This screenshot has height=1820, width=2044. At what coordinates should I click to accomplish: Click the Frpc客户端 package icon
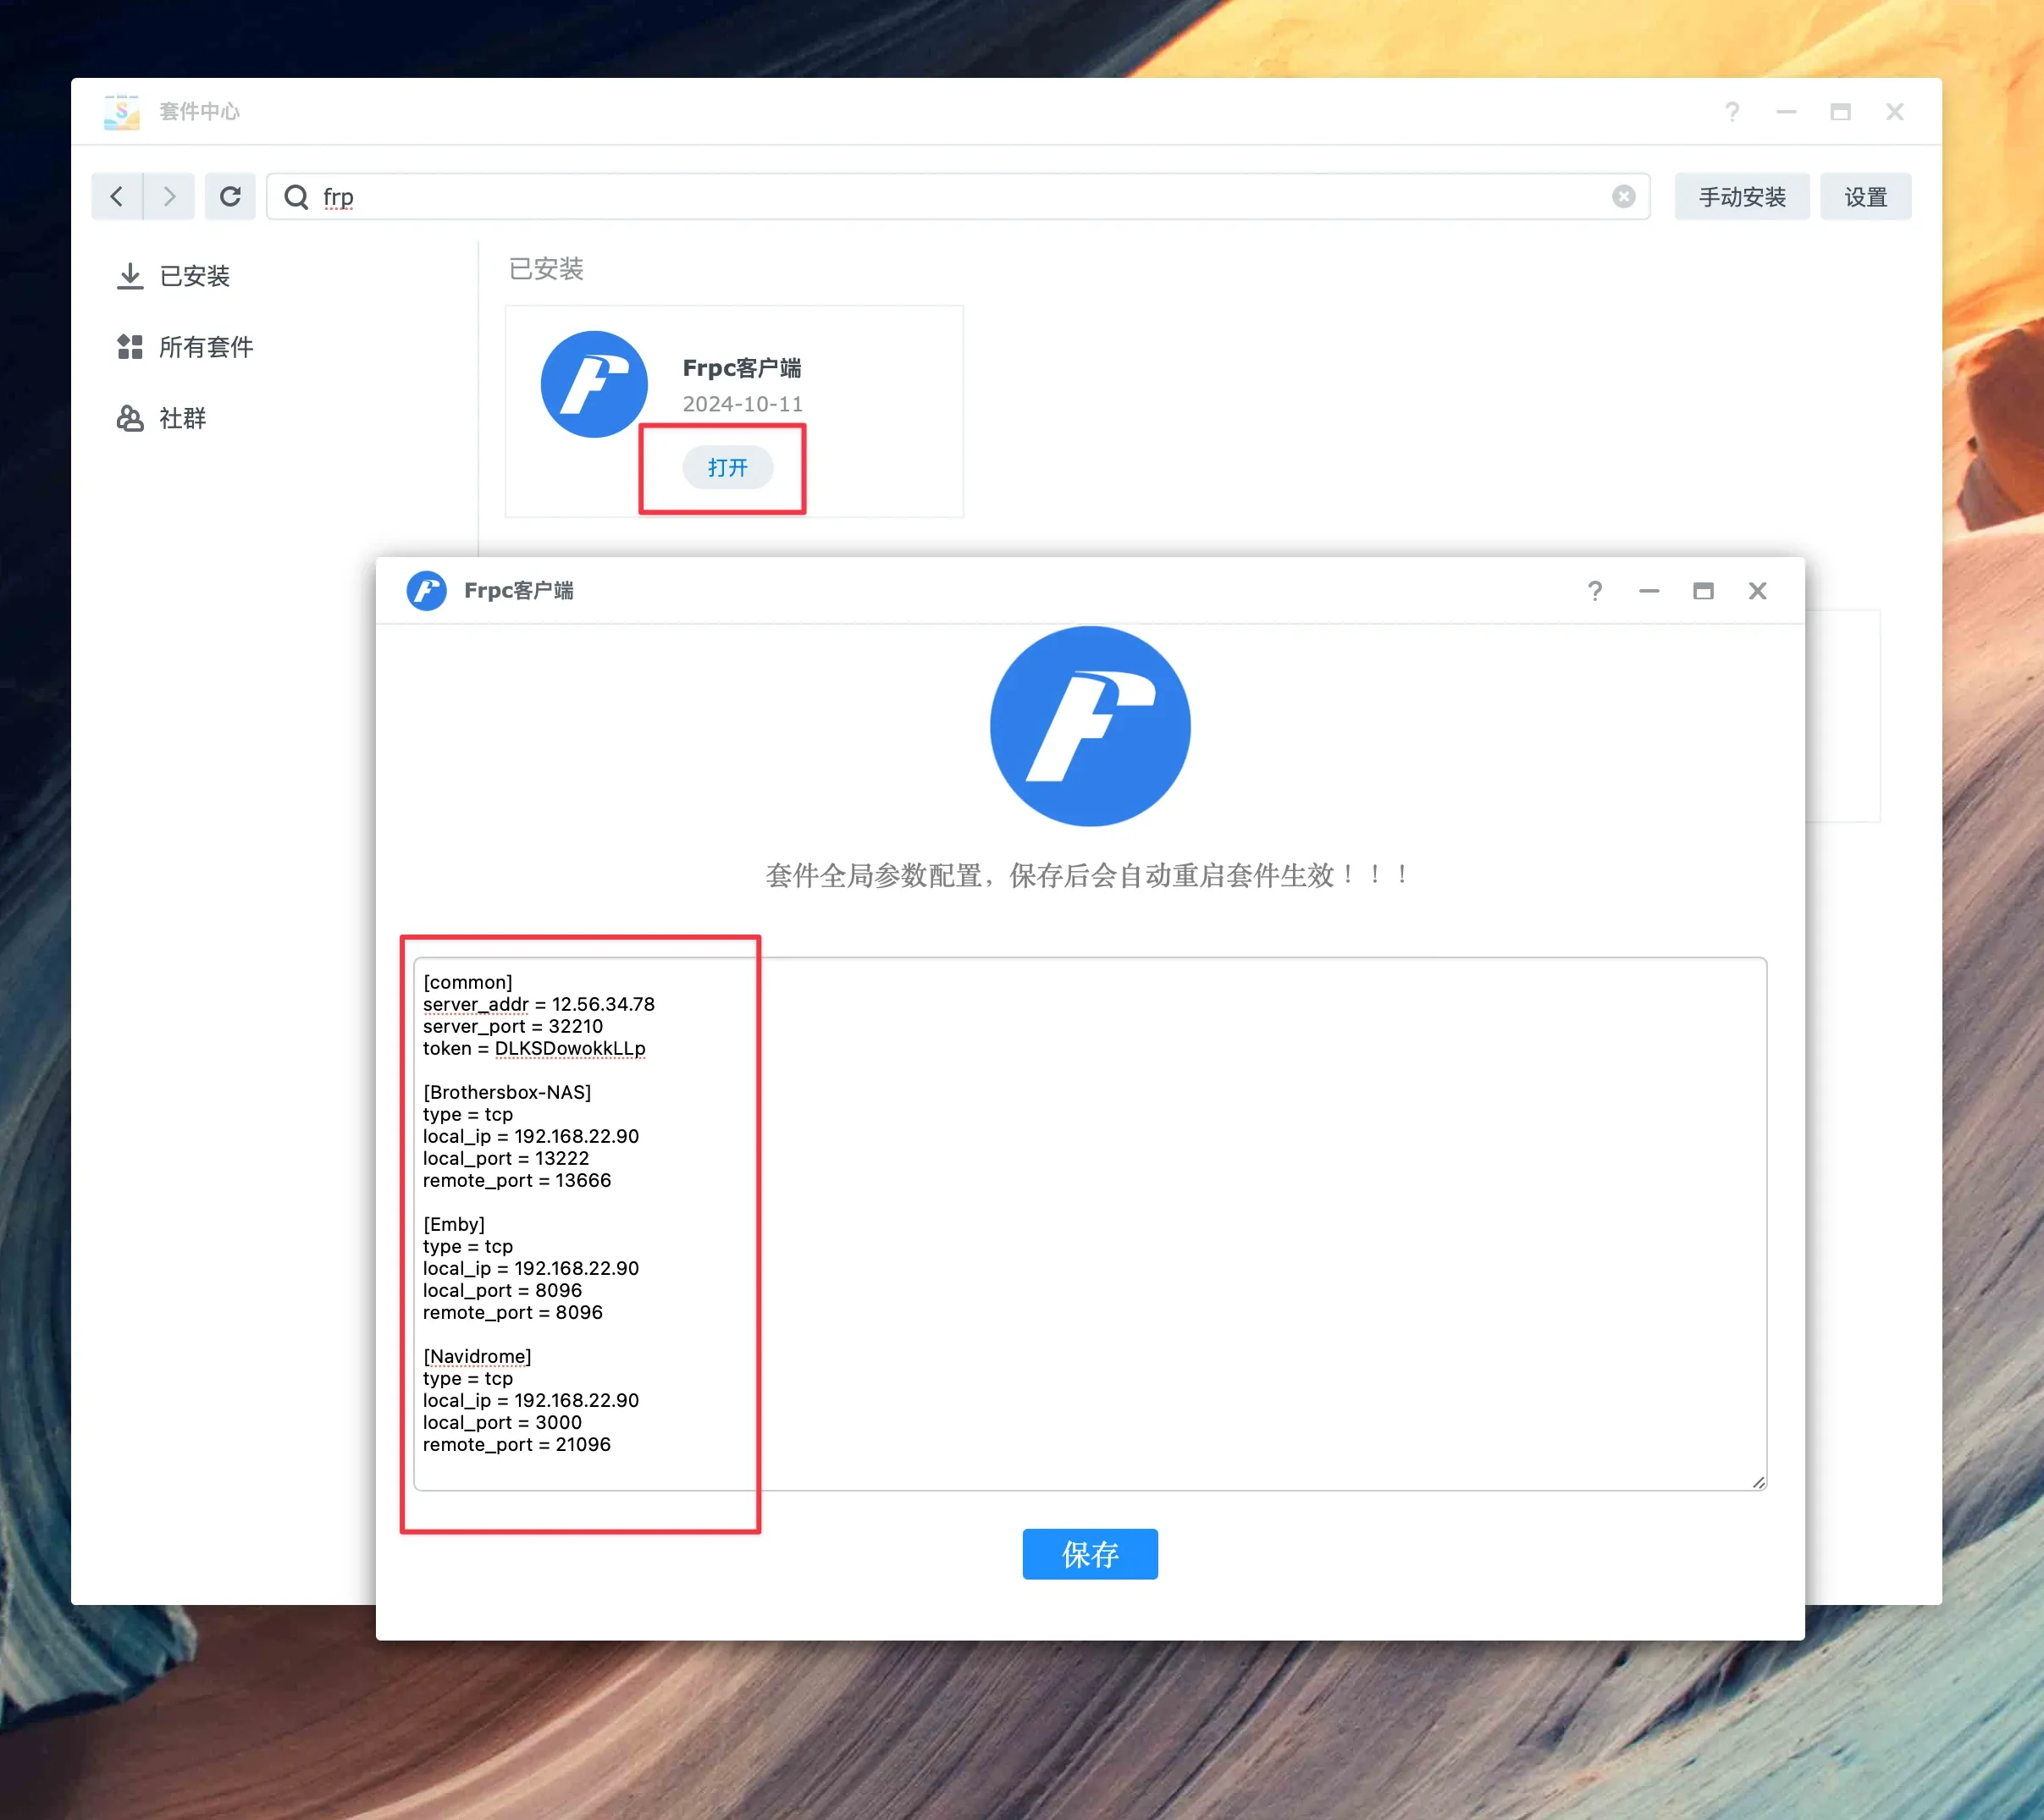pyautogui.click(x=594, y=384)
